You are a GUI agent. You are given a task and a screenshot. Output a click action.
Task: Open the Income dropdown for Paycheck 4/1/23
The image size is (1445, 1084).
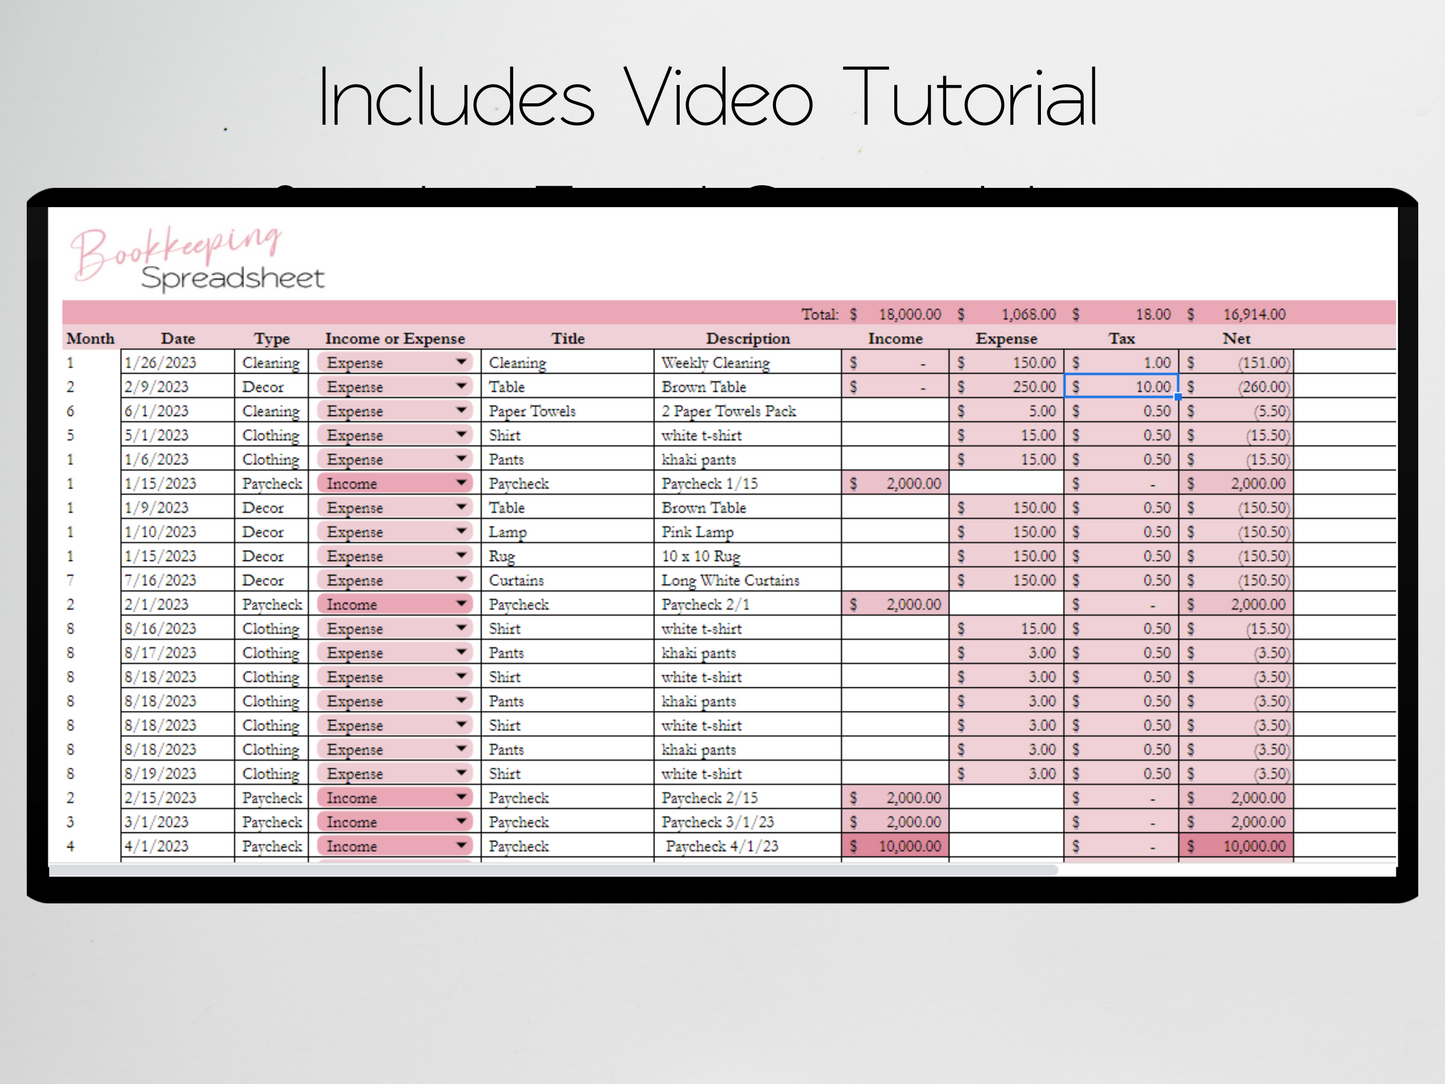393,845
